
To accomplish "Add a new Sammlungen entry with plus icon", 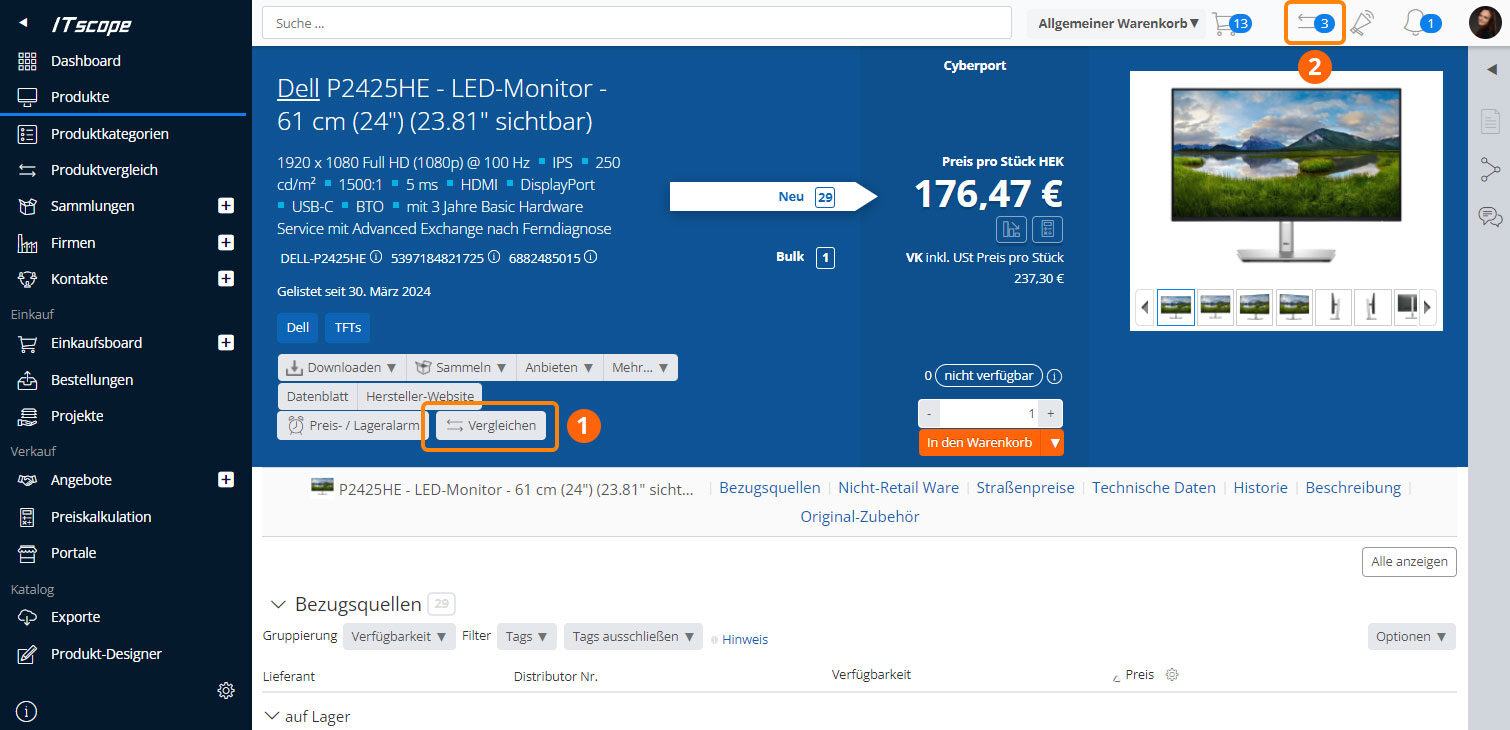I will [226, 206].
